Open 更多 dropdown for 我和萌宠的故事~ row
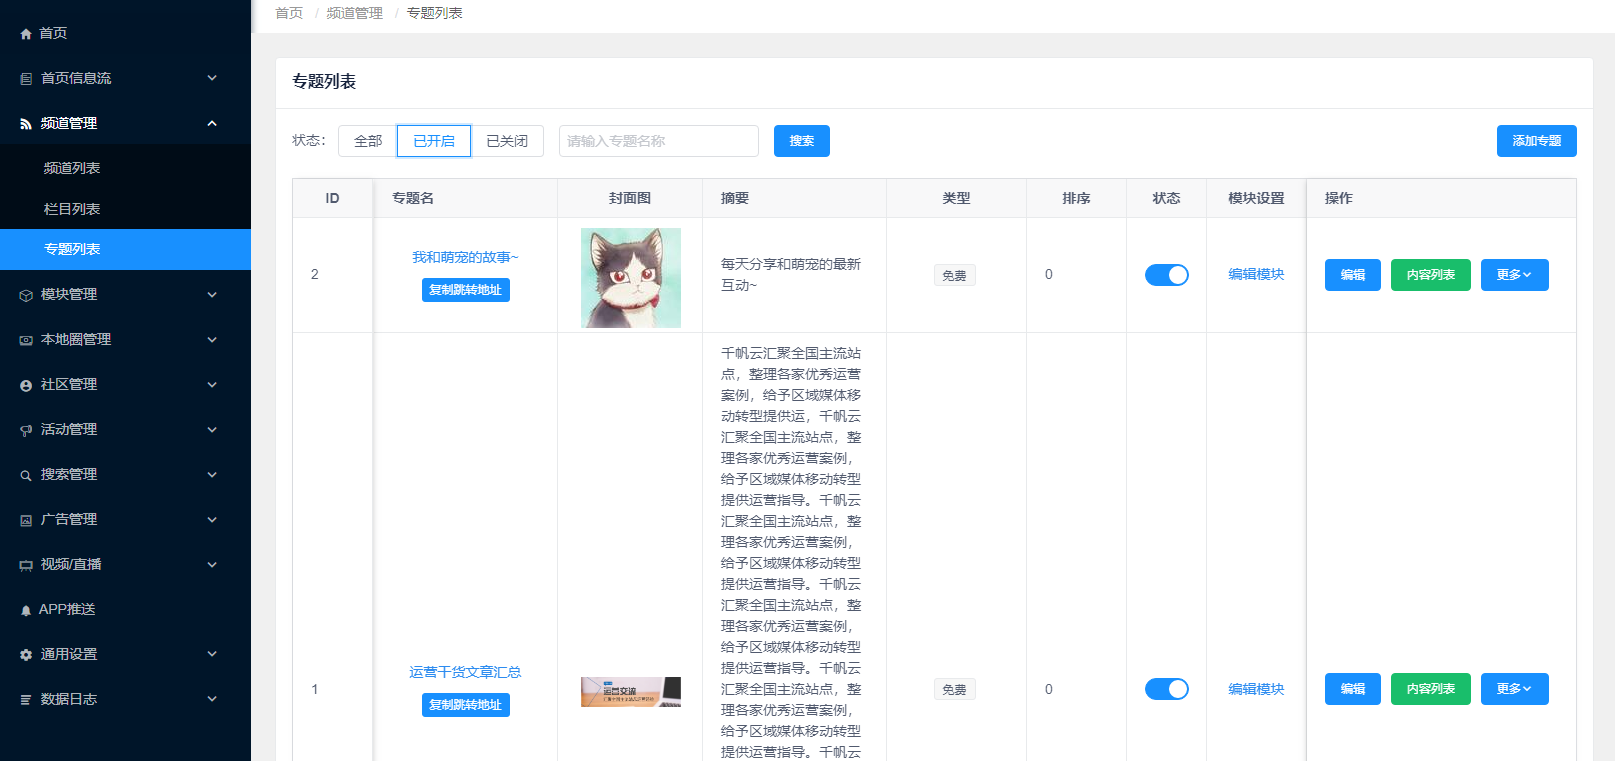Image resolution: width=1615 pixels, height=761 pixels. click(x=1514, y=275)
